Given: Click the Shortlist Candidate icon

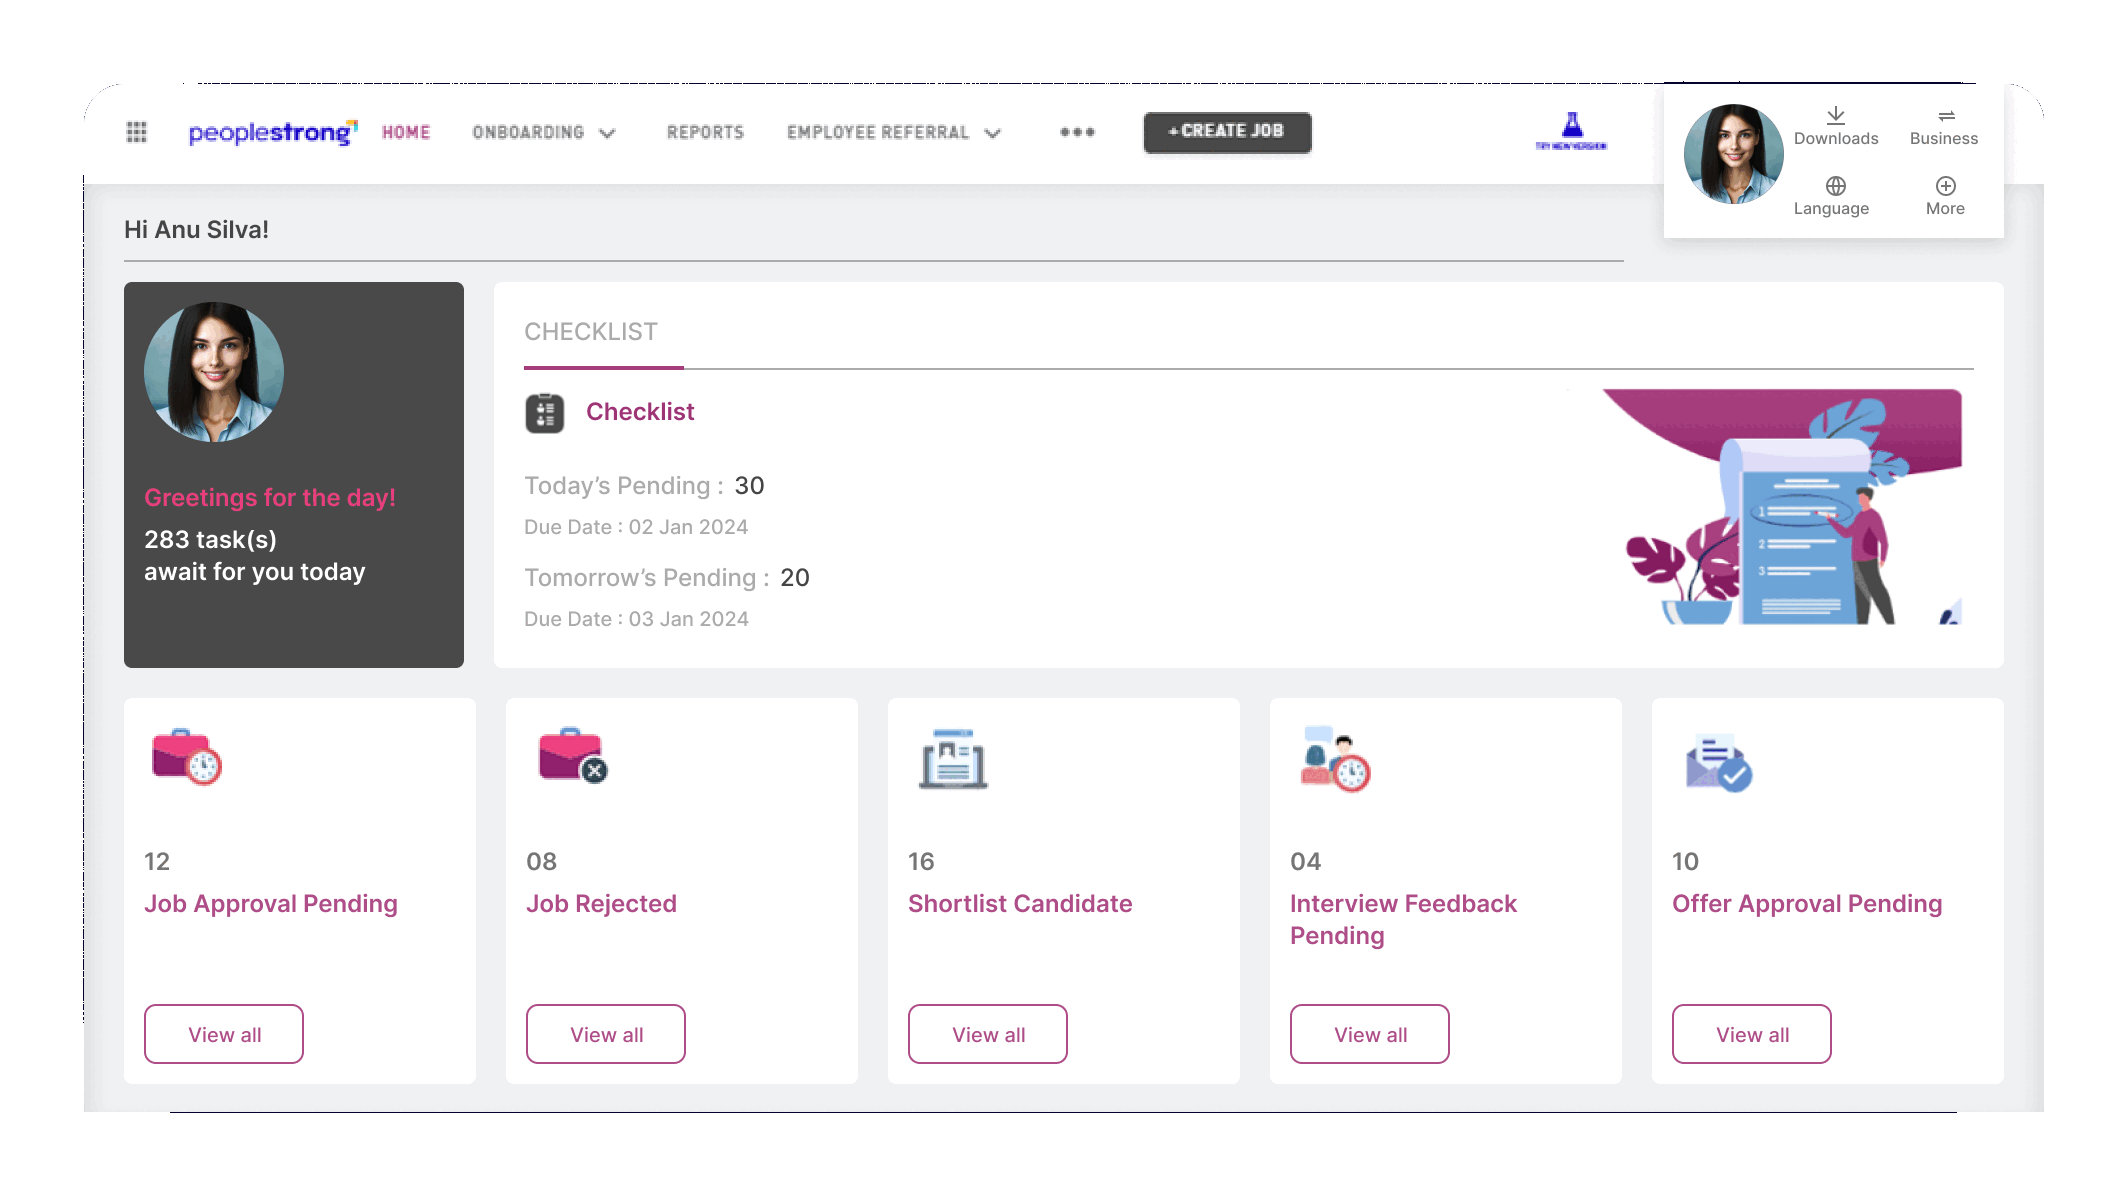Looking at the screenshot, I should [x=953, y=760].
